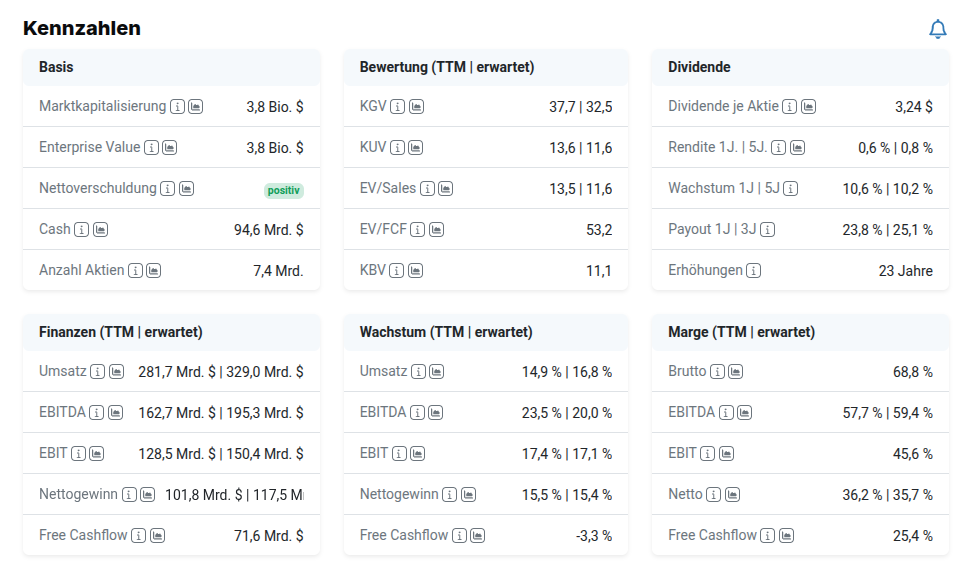Click info icon next to Payout 1J | 3J

click(767, 230)
